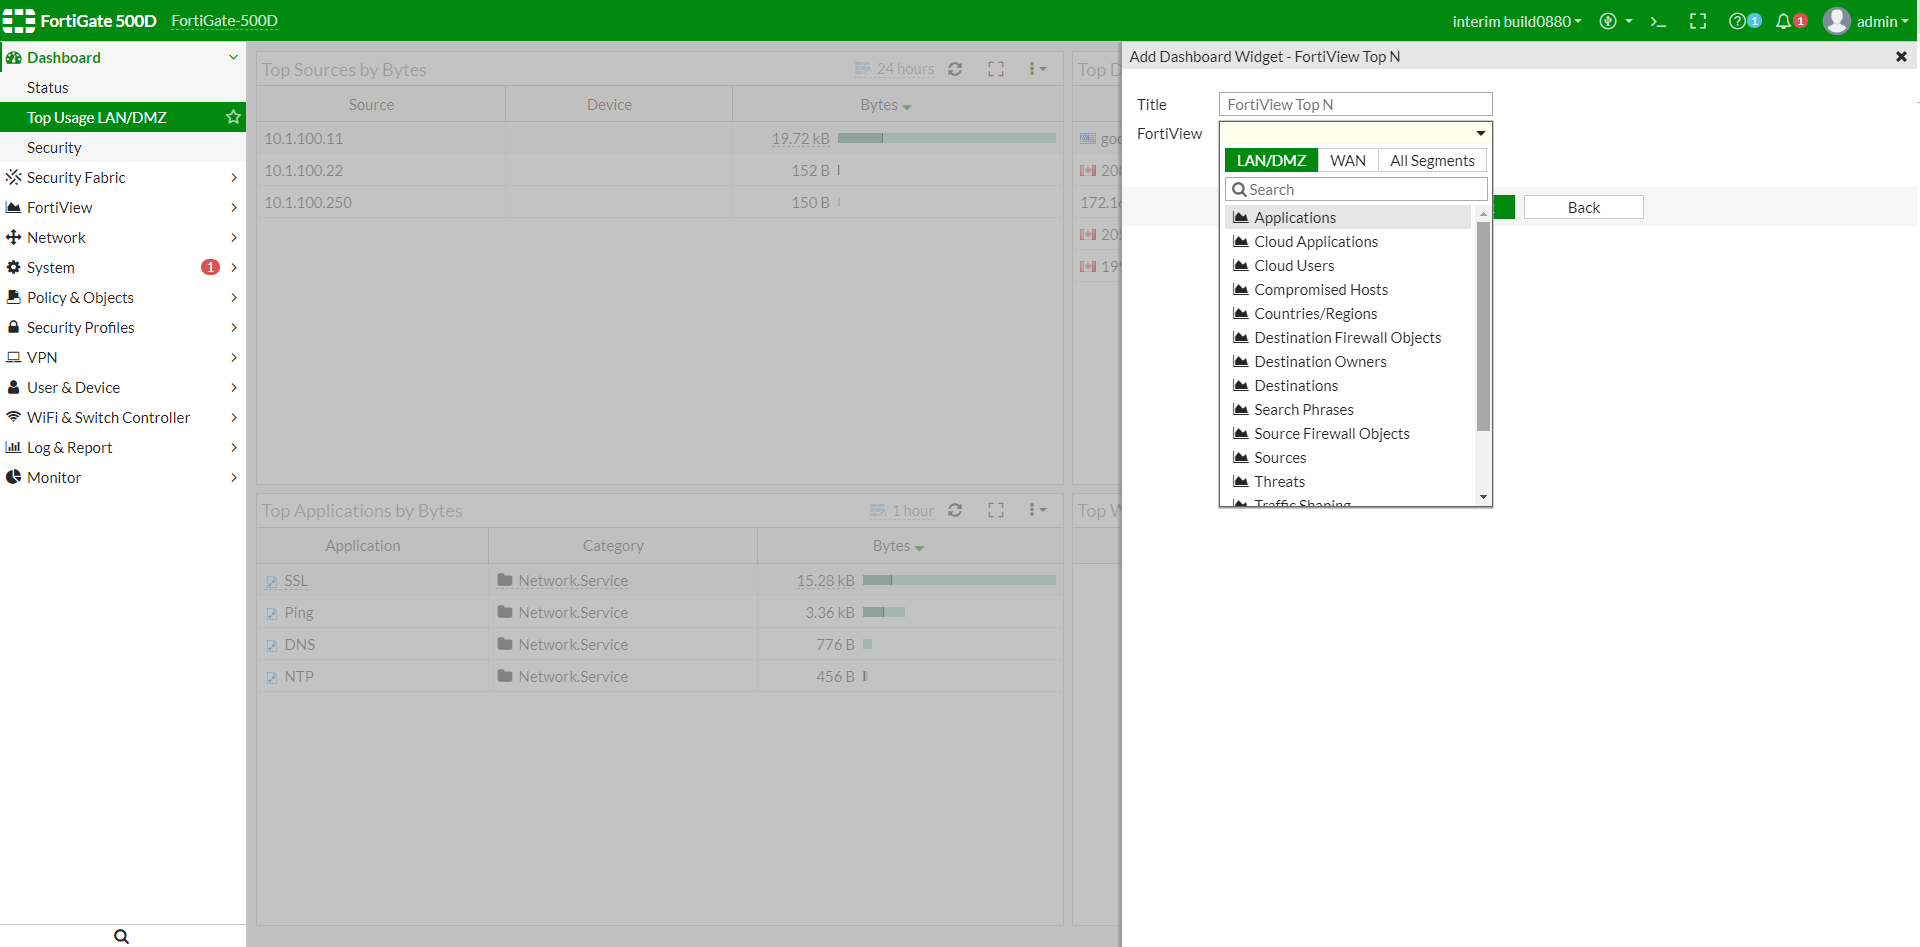Choose Destination Firewall Objects option
The width and height of the screenshot is (1920, 947).
pos(1347,337)
